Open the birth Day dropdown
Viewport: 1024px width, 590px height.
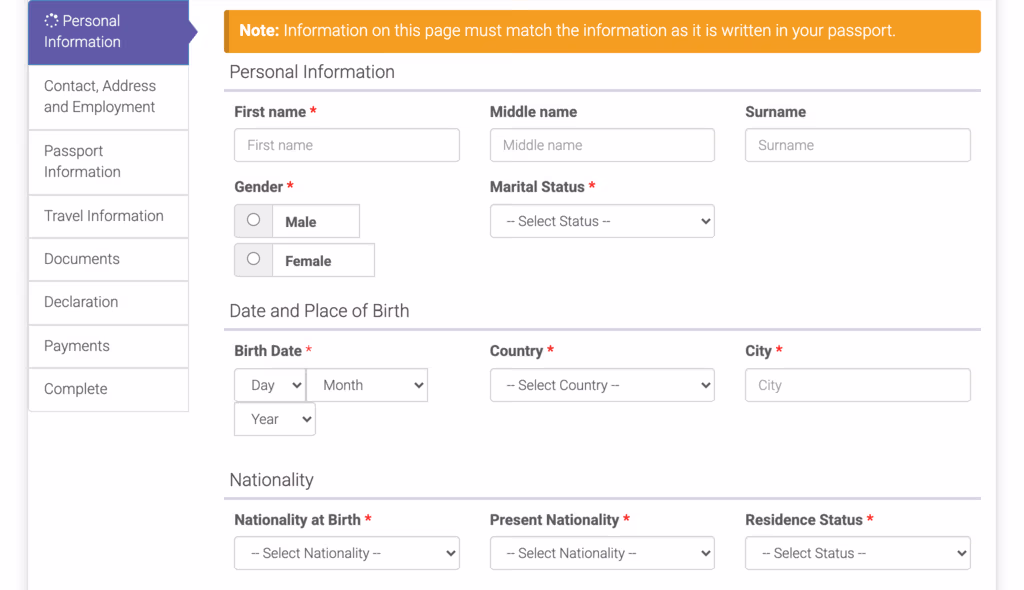click(270, 385)
